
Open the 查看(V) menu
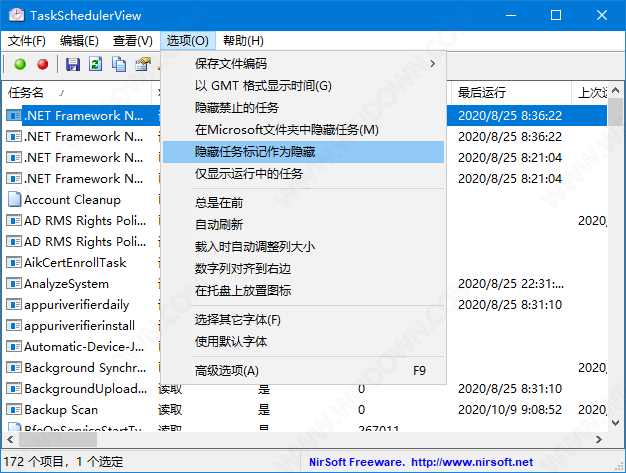[x=132, y=41]
